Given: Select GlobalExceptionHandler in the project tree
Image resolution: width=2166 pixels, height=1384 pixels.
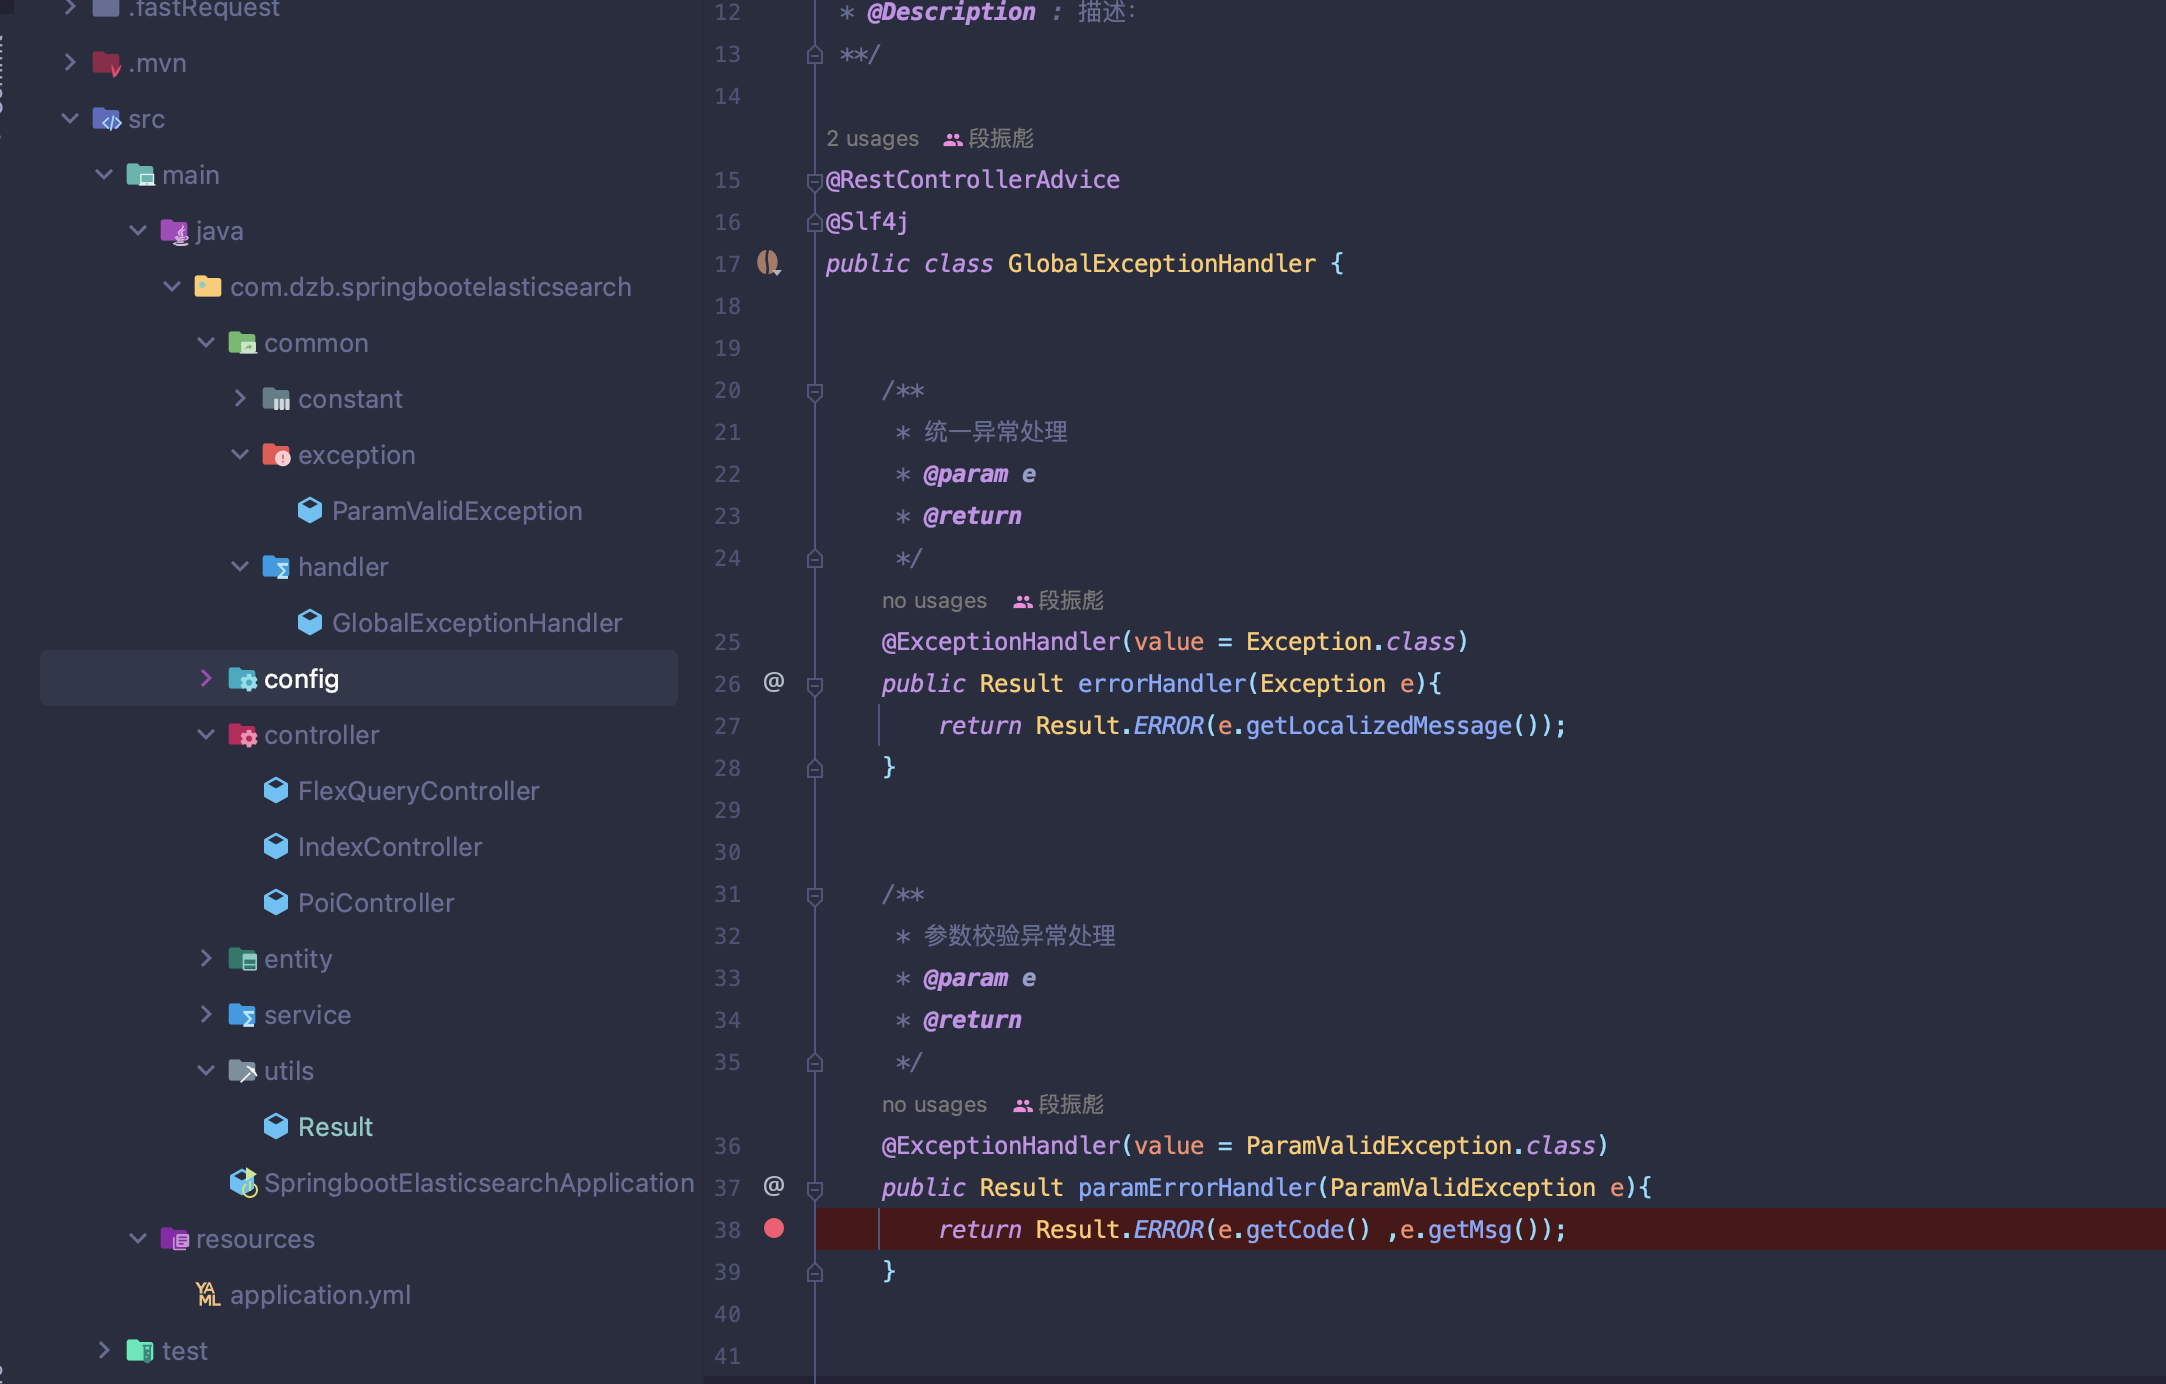Looking at the screenshot, I should (x=476, y=623).
